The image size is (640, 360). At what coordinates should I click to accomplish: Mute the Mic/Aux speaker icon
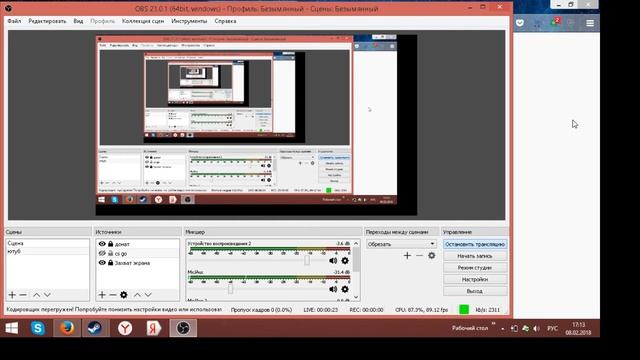coord(333,289)
